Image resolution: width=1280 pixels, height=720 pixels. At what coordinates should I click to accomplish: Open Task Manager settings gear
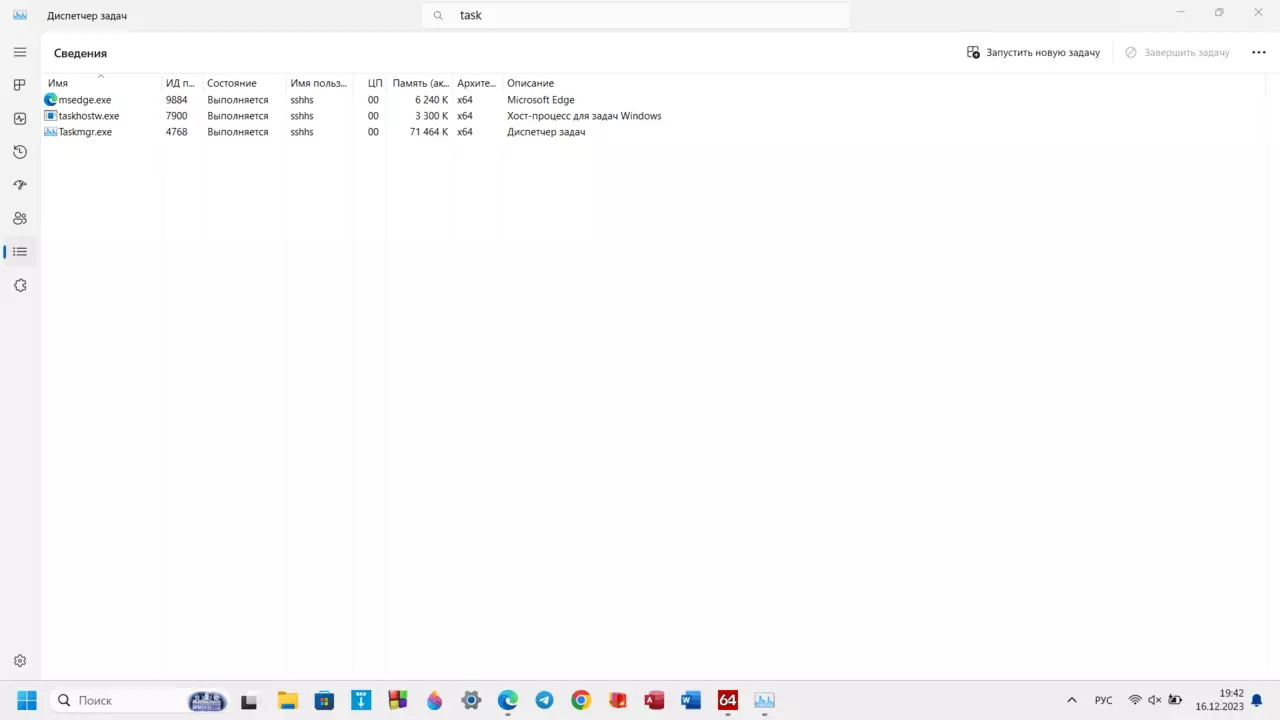[x=20, y=661]
